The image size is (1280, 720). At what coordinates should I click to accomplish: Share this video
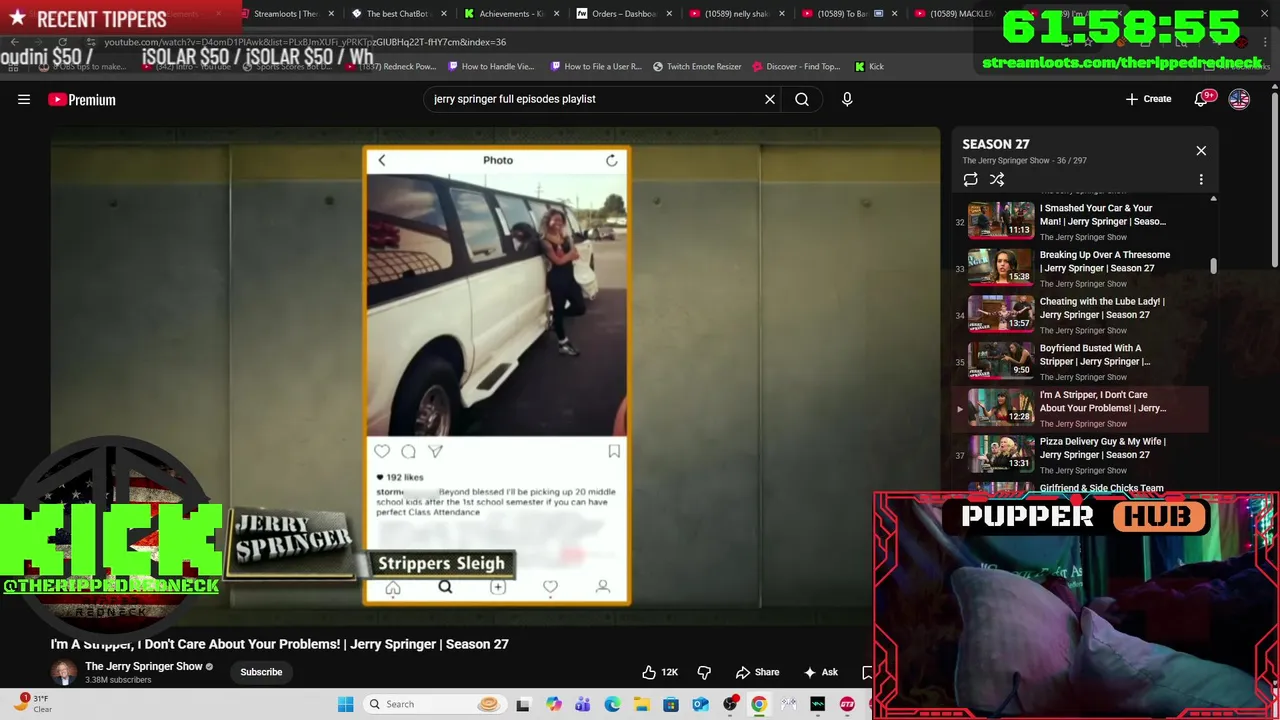point(757,672)
